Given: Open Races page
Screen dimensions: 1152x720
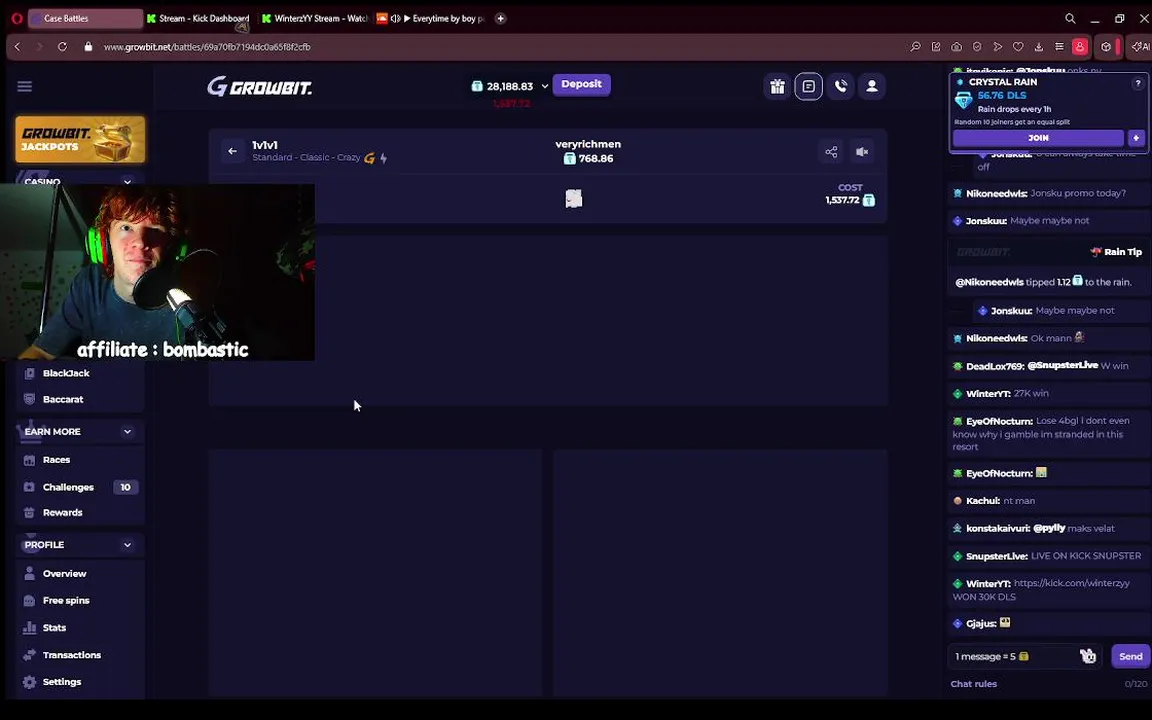Looking at the screenshot, I should [56, 460].
